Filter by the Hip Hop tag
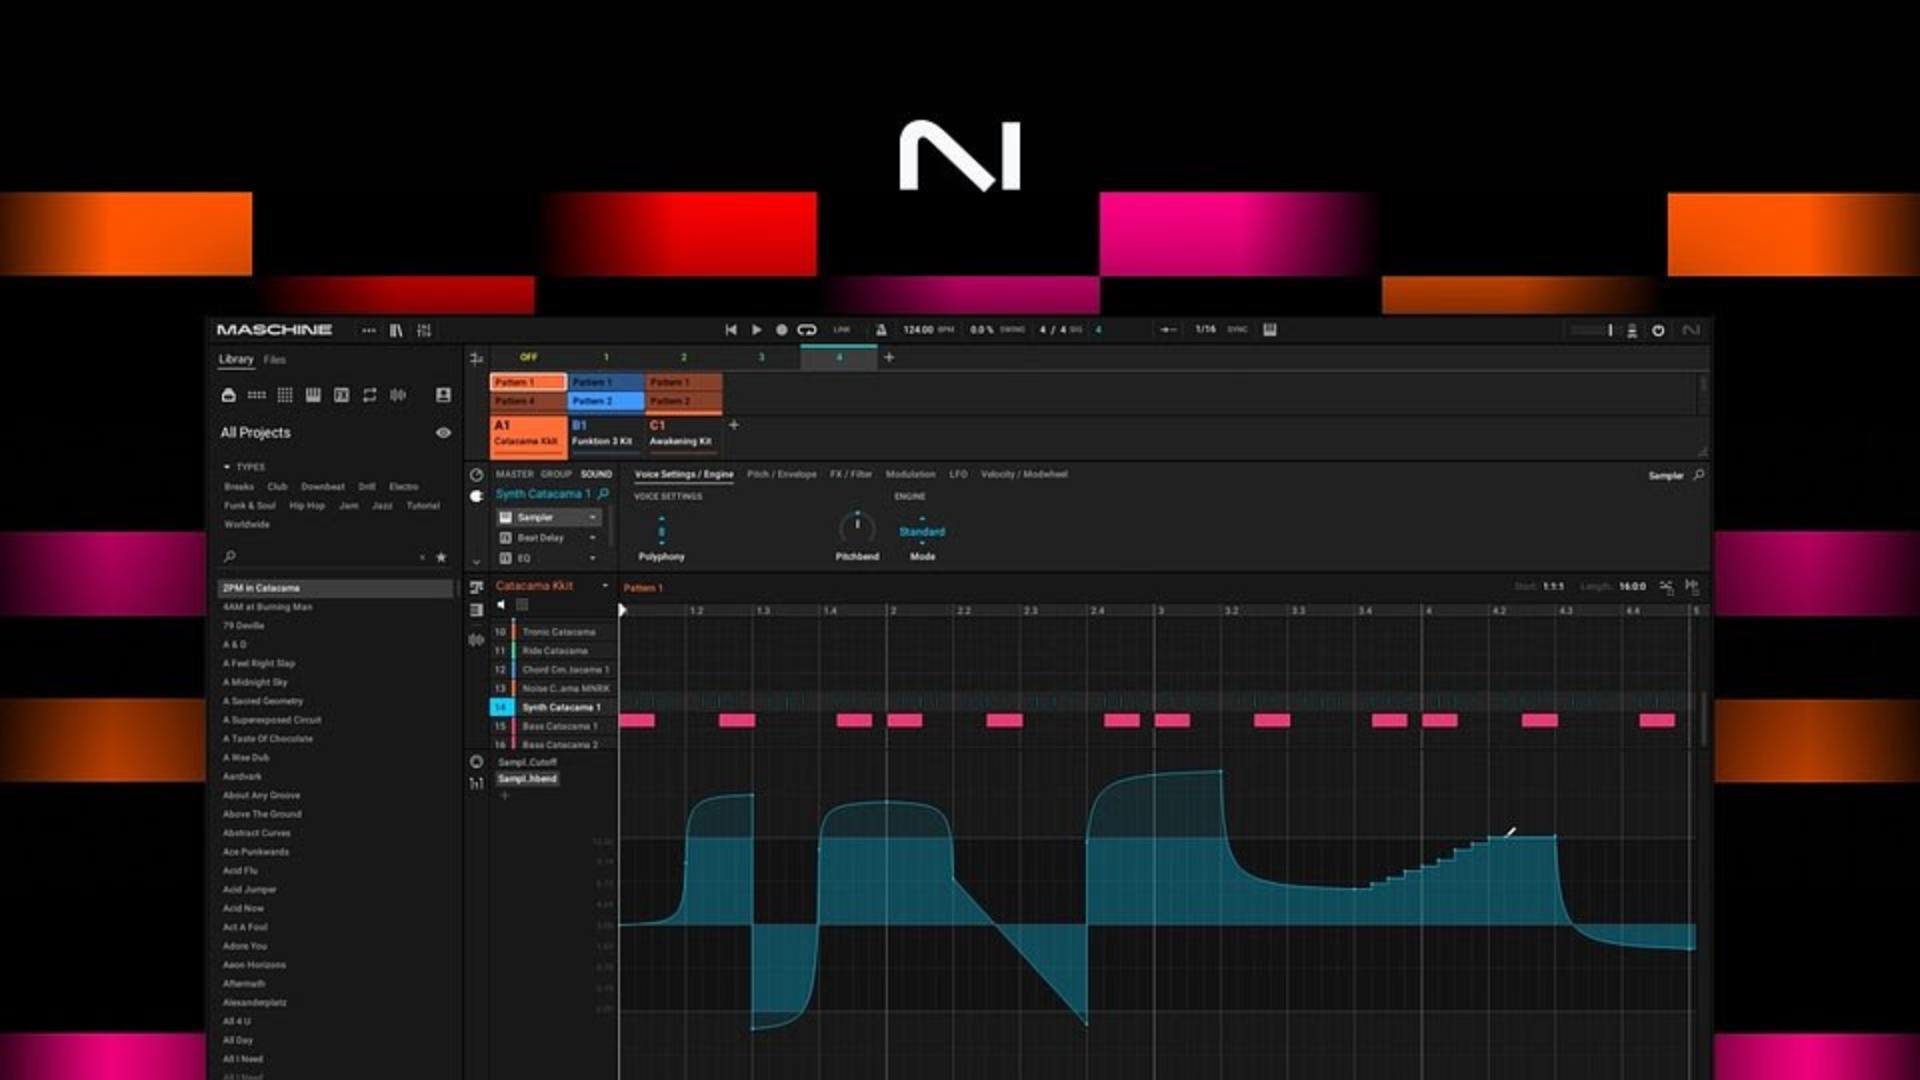The width and height of the screenshot is (1920, 1080). [307, 506]
